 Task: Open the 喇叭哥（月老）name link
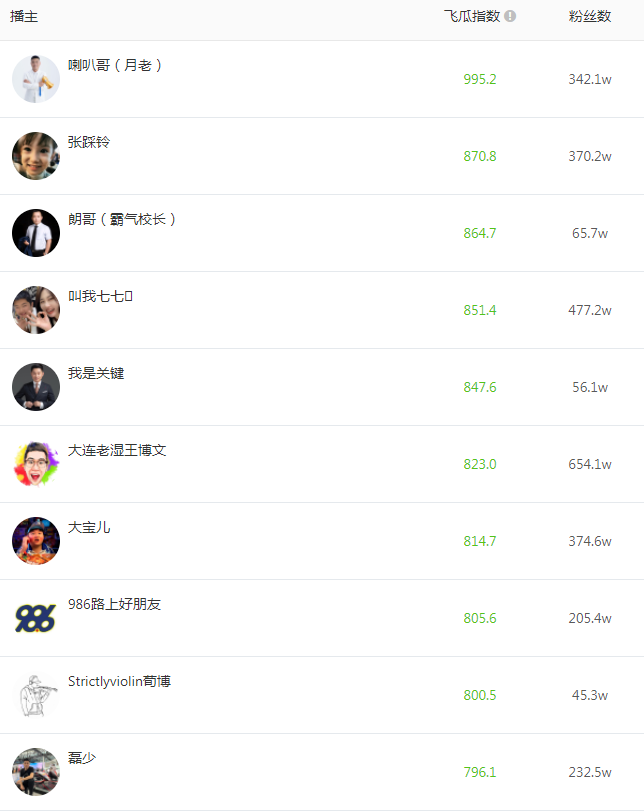(115, 65)
